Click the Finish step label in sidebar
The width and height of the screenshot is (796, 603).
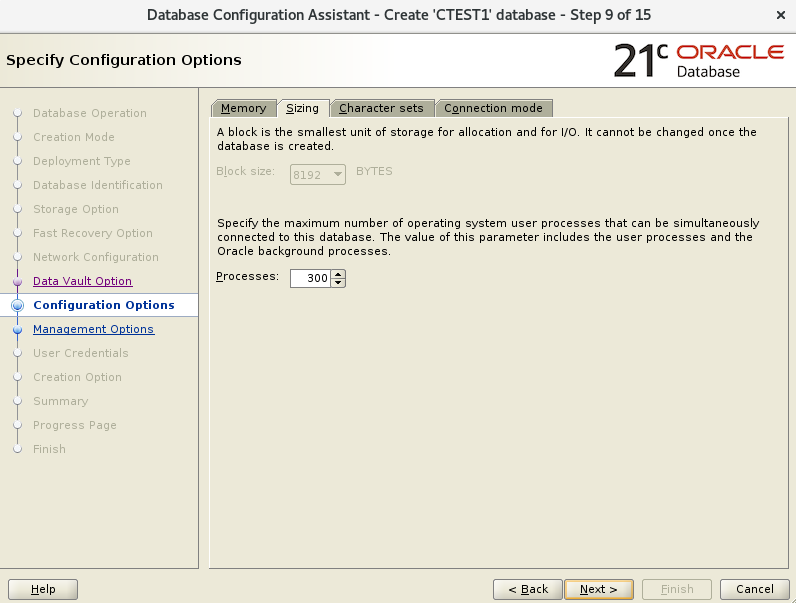click(x=49, y=449)
